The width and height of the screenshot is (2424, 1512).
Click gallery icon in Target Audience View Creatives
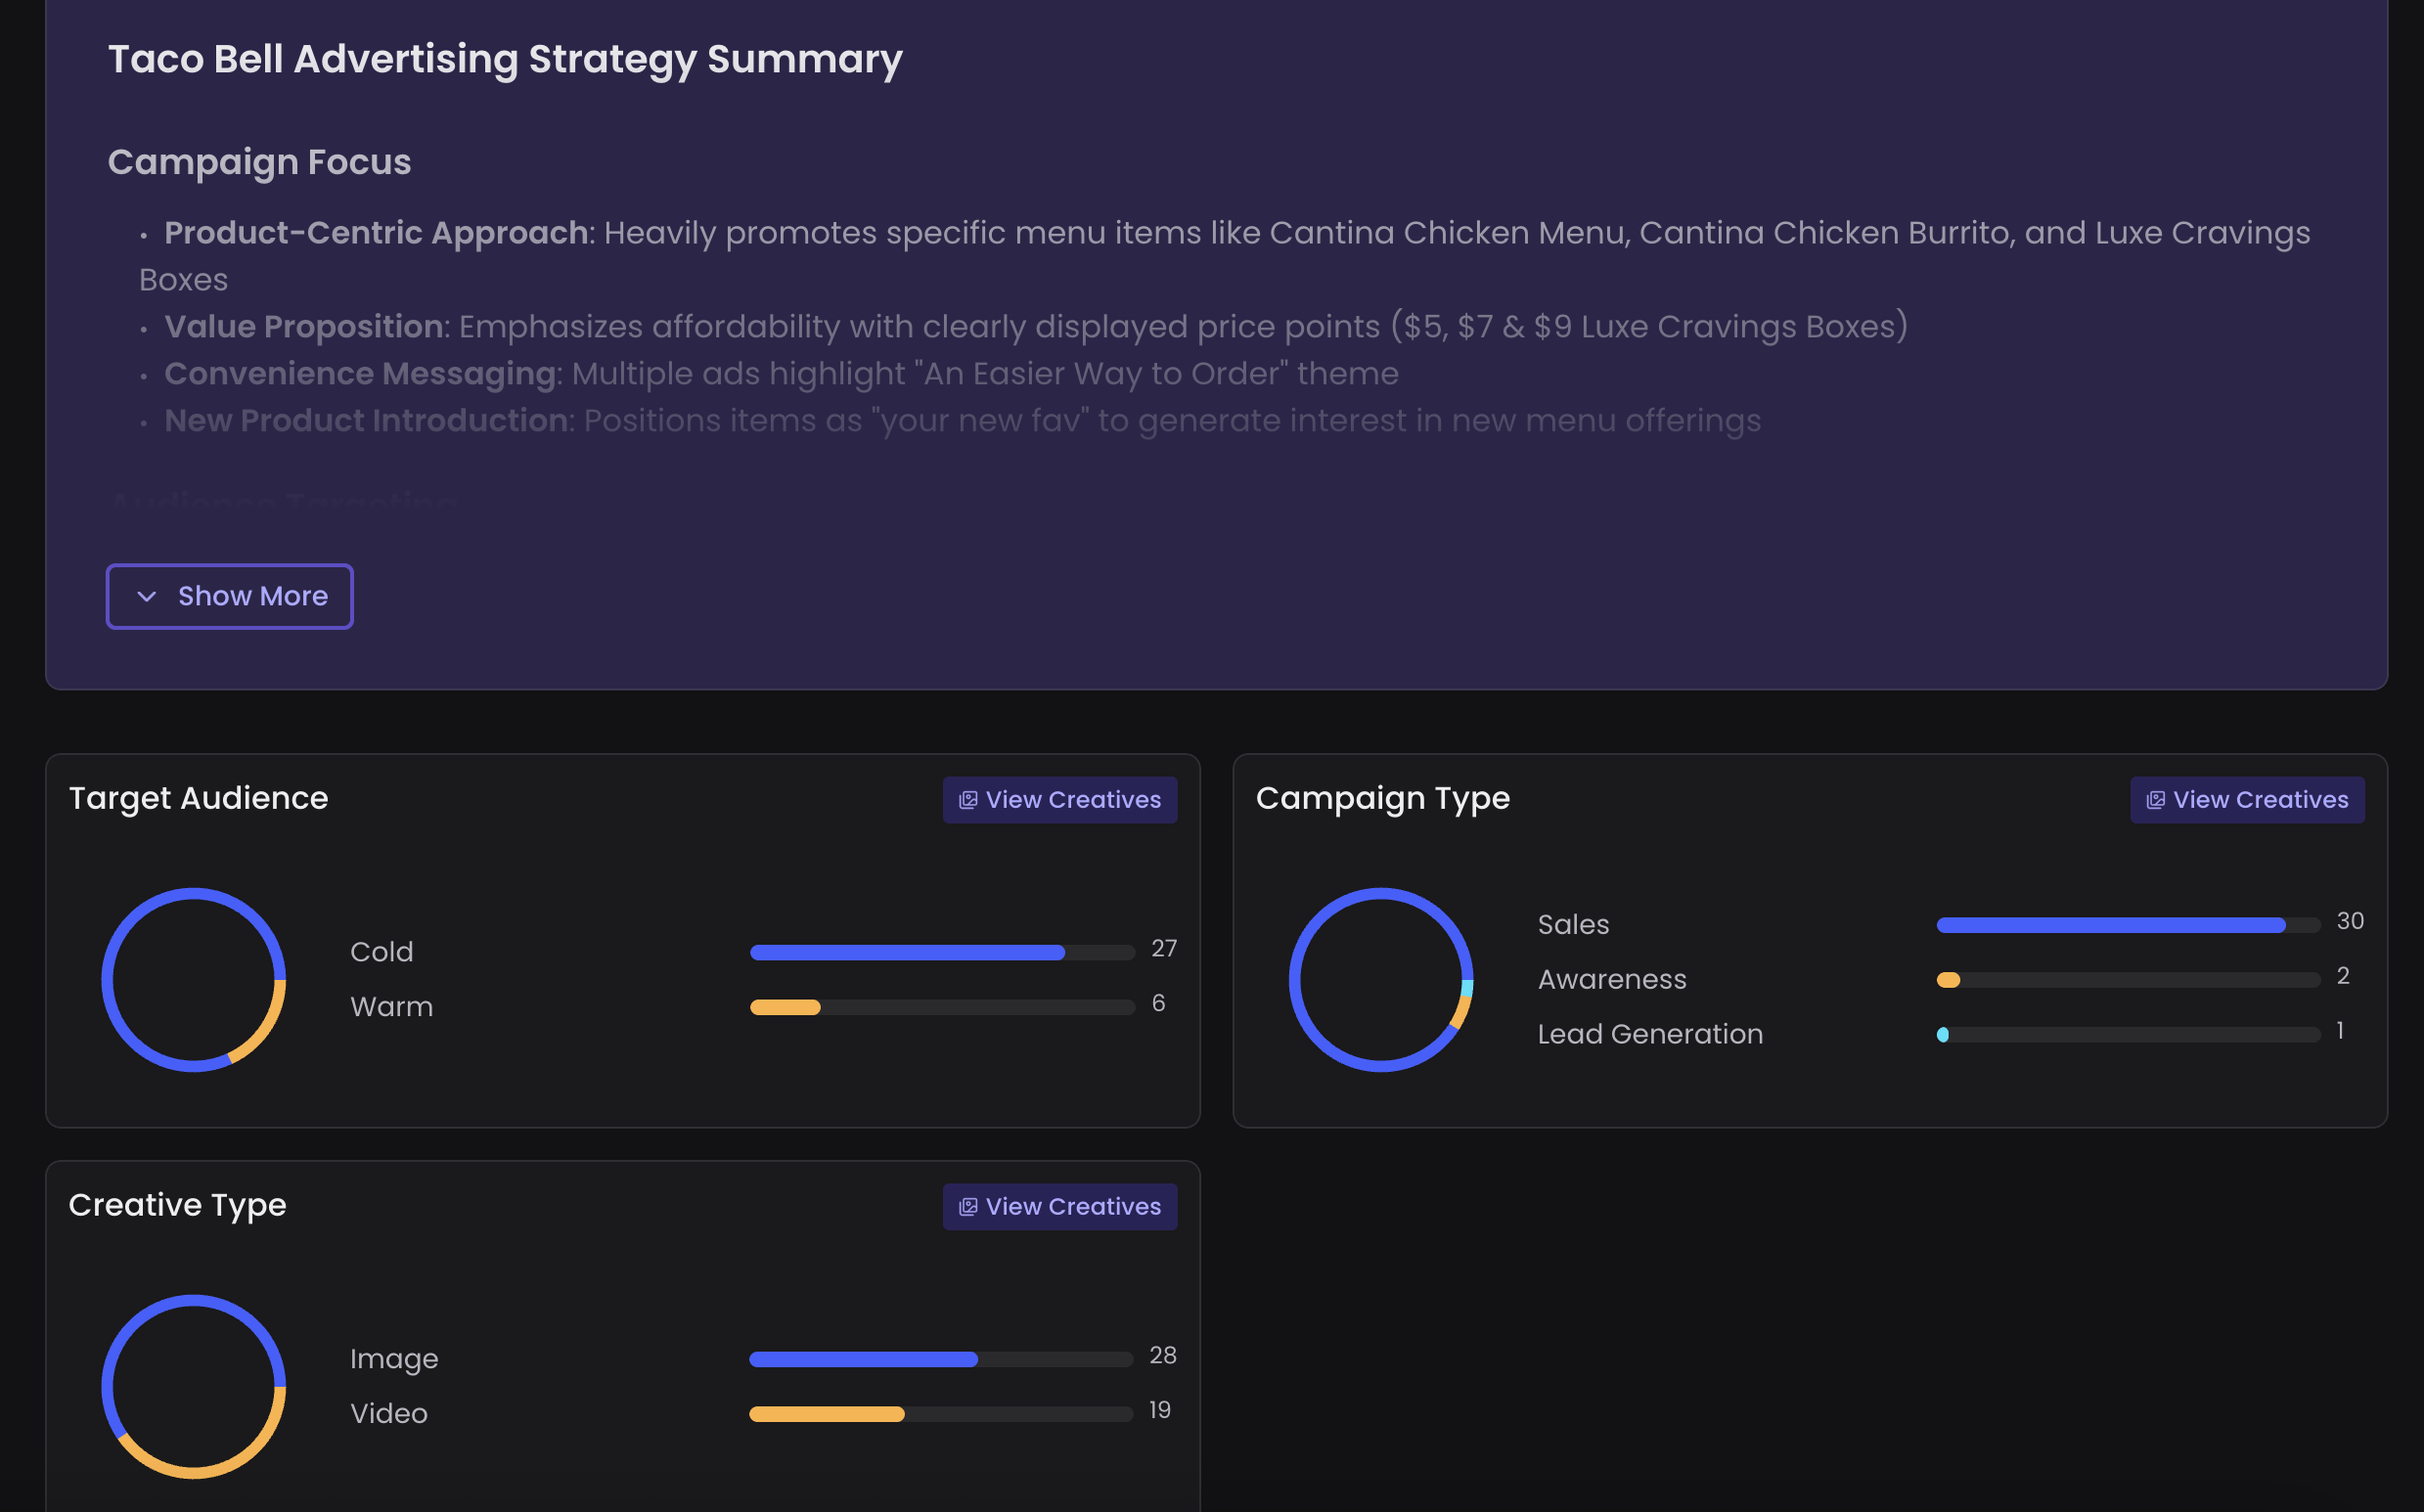[x=967, y=800]
